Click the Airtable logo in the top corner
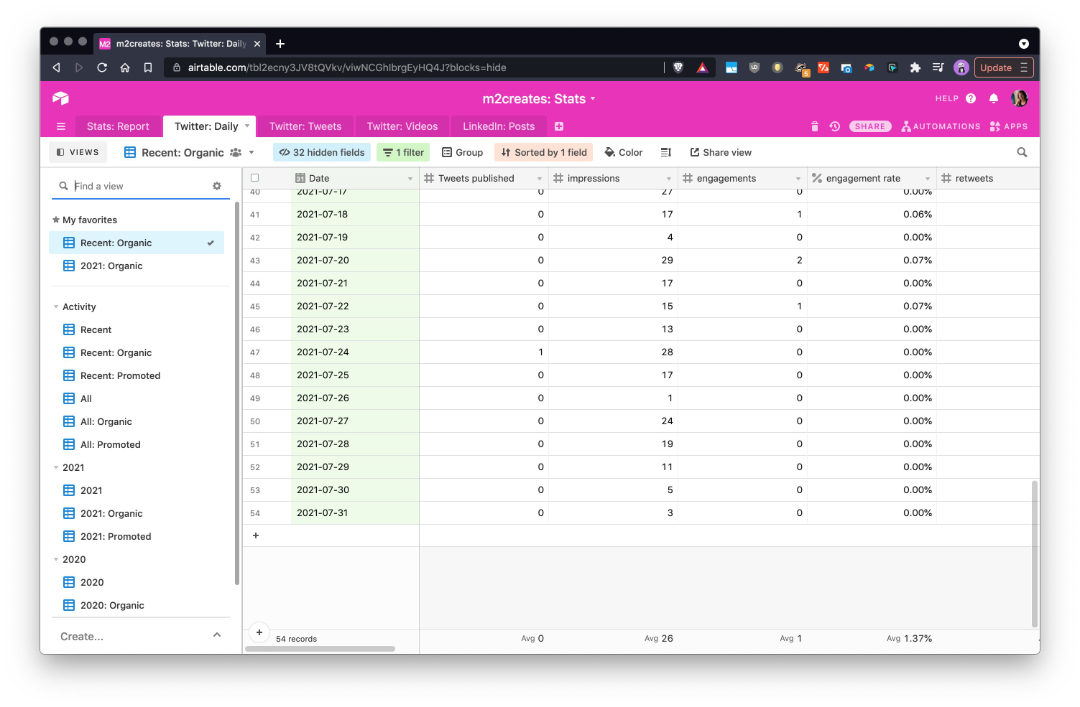Viewport: 1080px width, 707px height. pos(60,99)
